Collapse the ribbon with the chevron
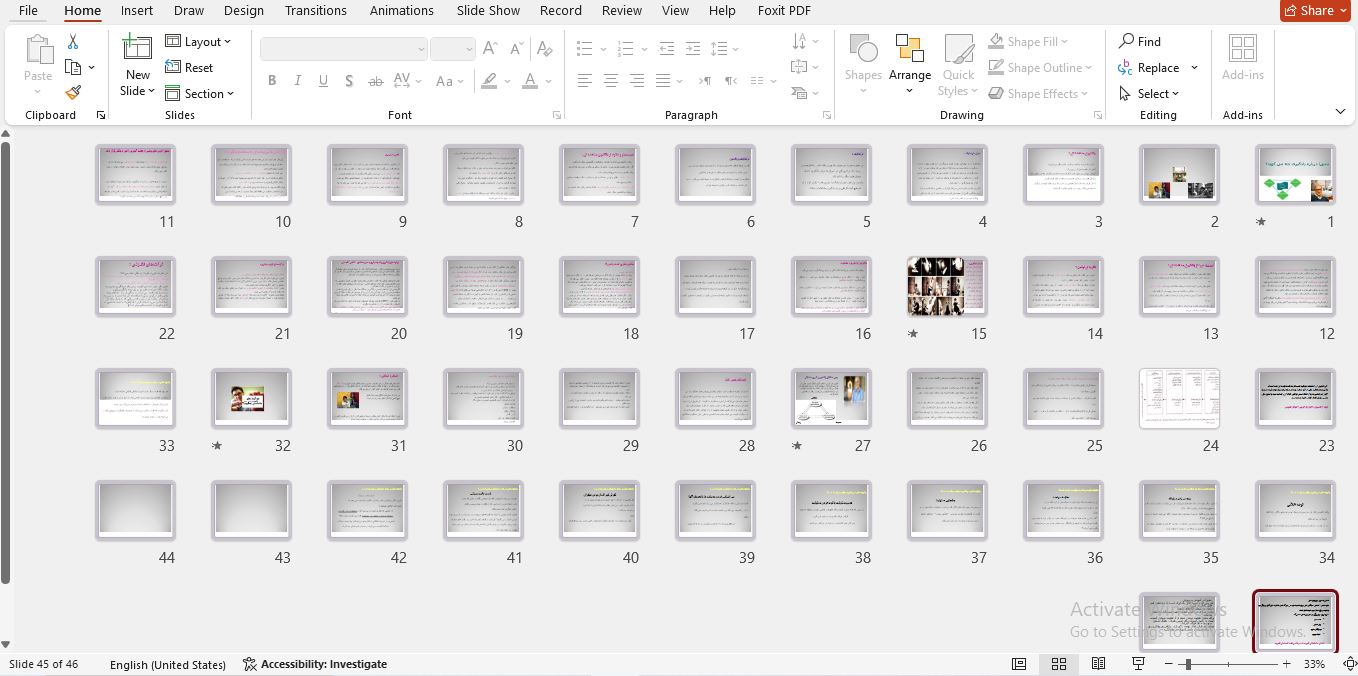Viewport: 1358px width, 676px height. (x=1340, y=111)
